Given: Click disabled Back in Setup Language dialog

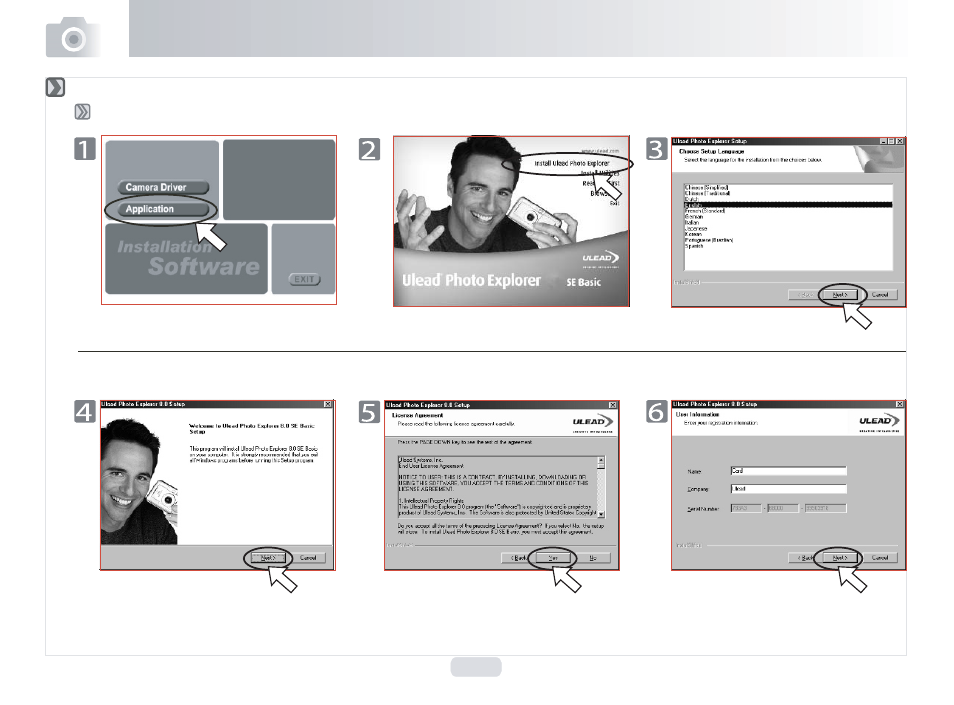Looking at the screenshot, I should click(x=805, y=294).
